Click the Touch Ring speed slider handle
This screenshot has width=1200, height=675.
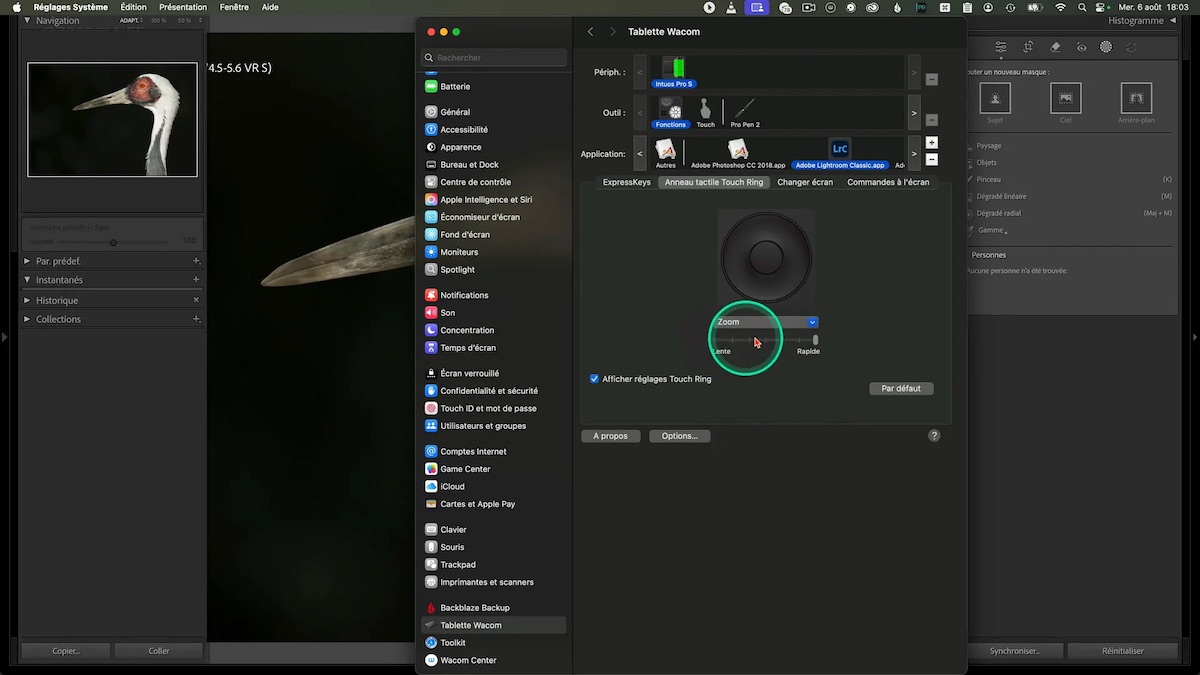(x=816, y=340)
